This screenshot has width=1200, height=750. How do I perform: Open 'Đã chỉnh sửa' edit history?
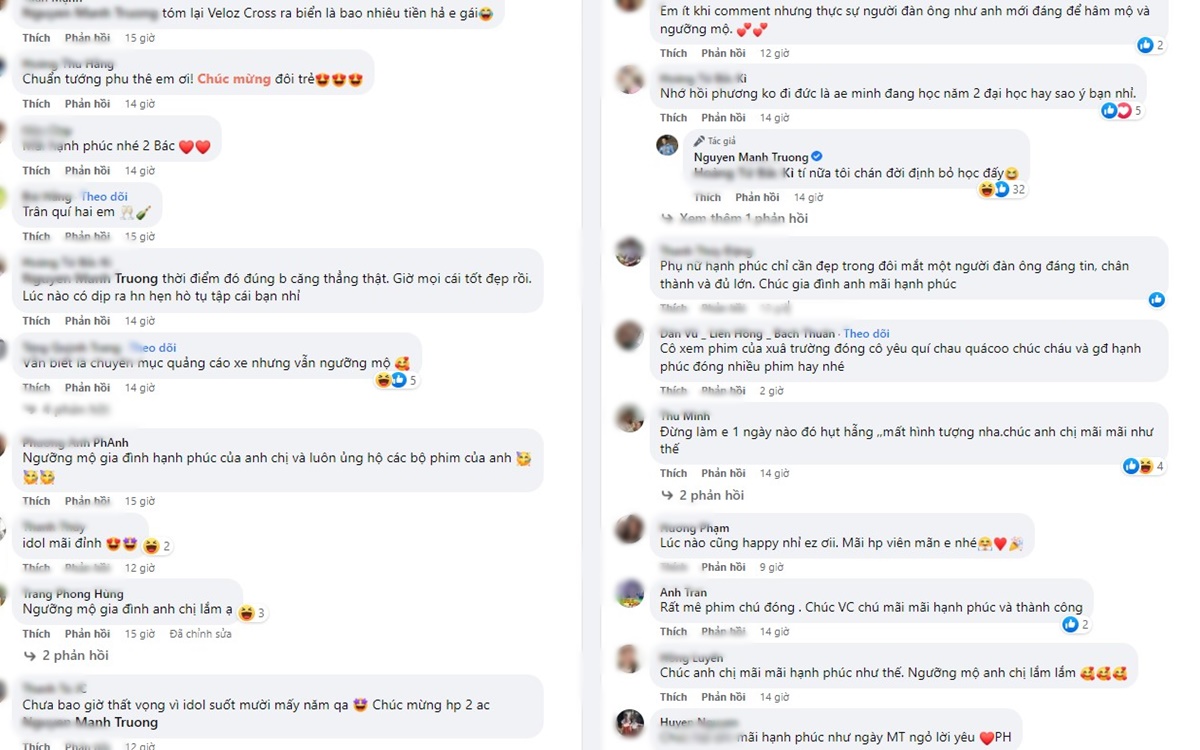coord(200,634)
